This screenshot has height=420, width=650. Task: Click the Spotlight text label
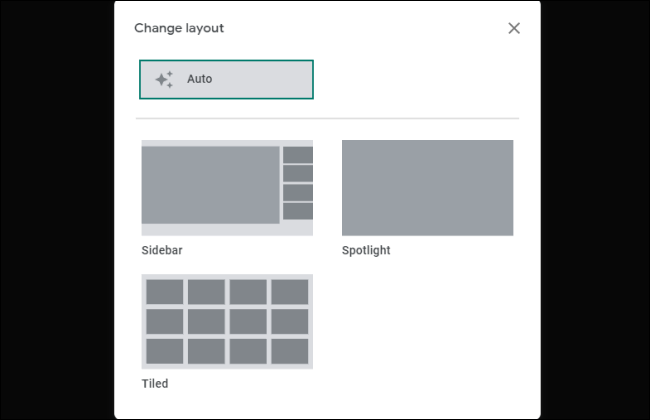366,250
